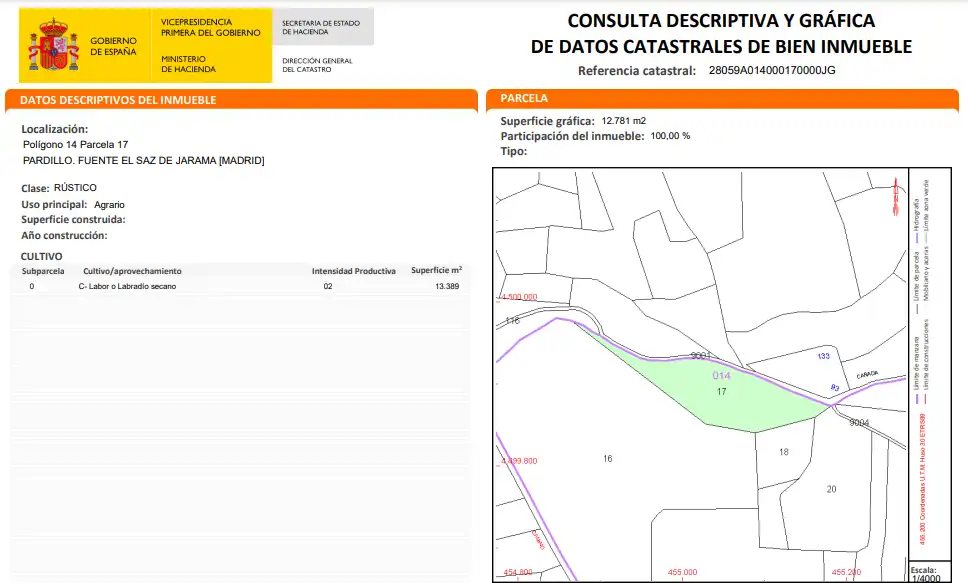Click the "Agrario" use value
968x583 pixels.
point(109,204)
